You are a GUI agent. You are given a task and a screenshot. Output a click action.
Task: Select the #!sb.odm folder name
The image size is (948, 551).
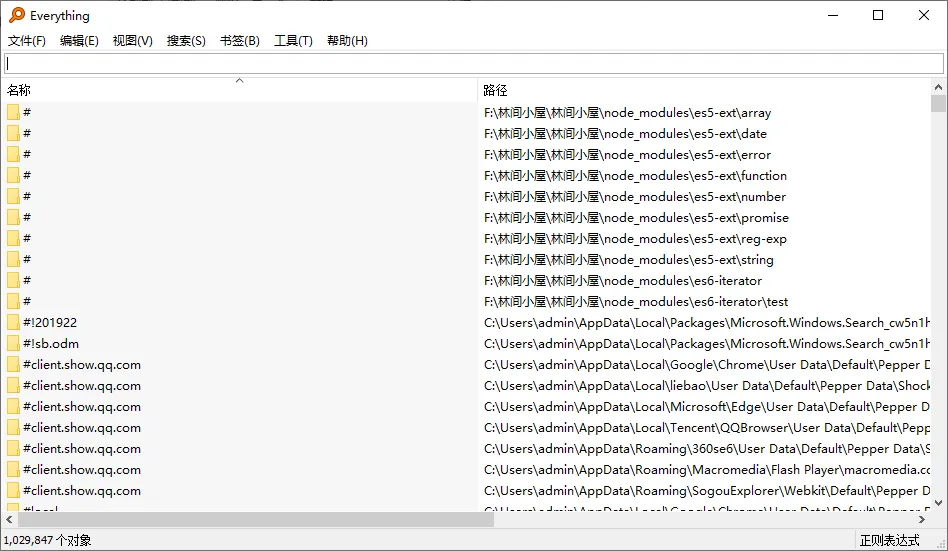tap(51, 344)
